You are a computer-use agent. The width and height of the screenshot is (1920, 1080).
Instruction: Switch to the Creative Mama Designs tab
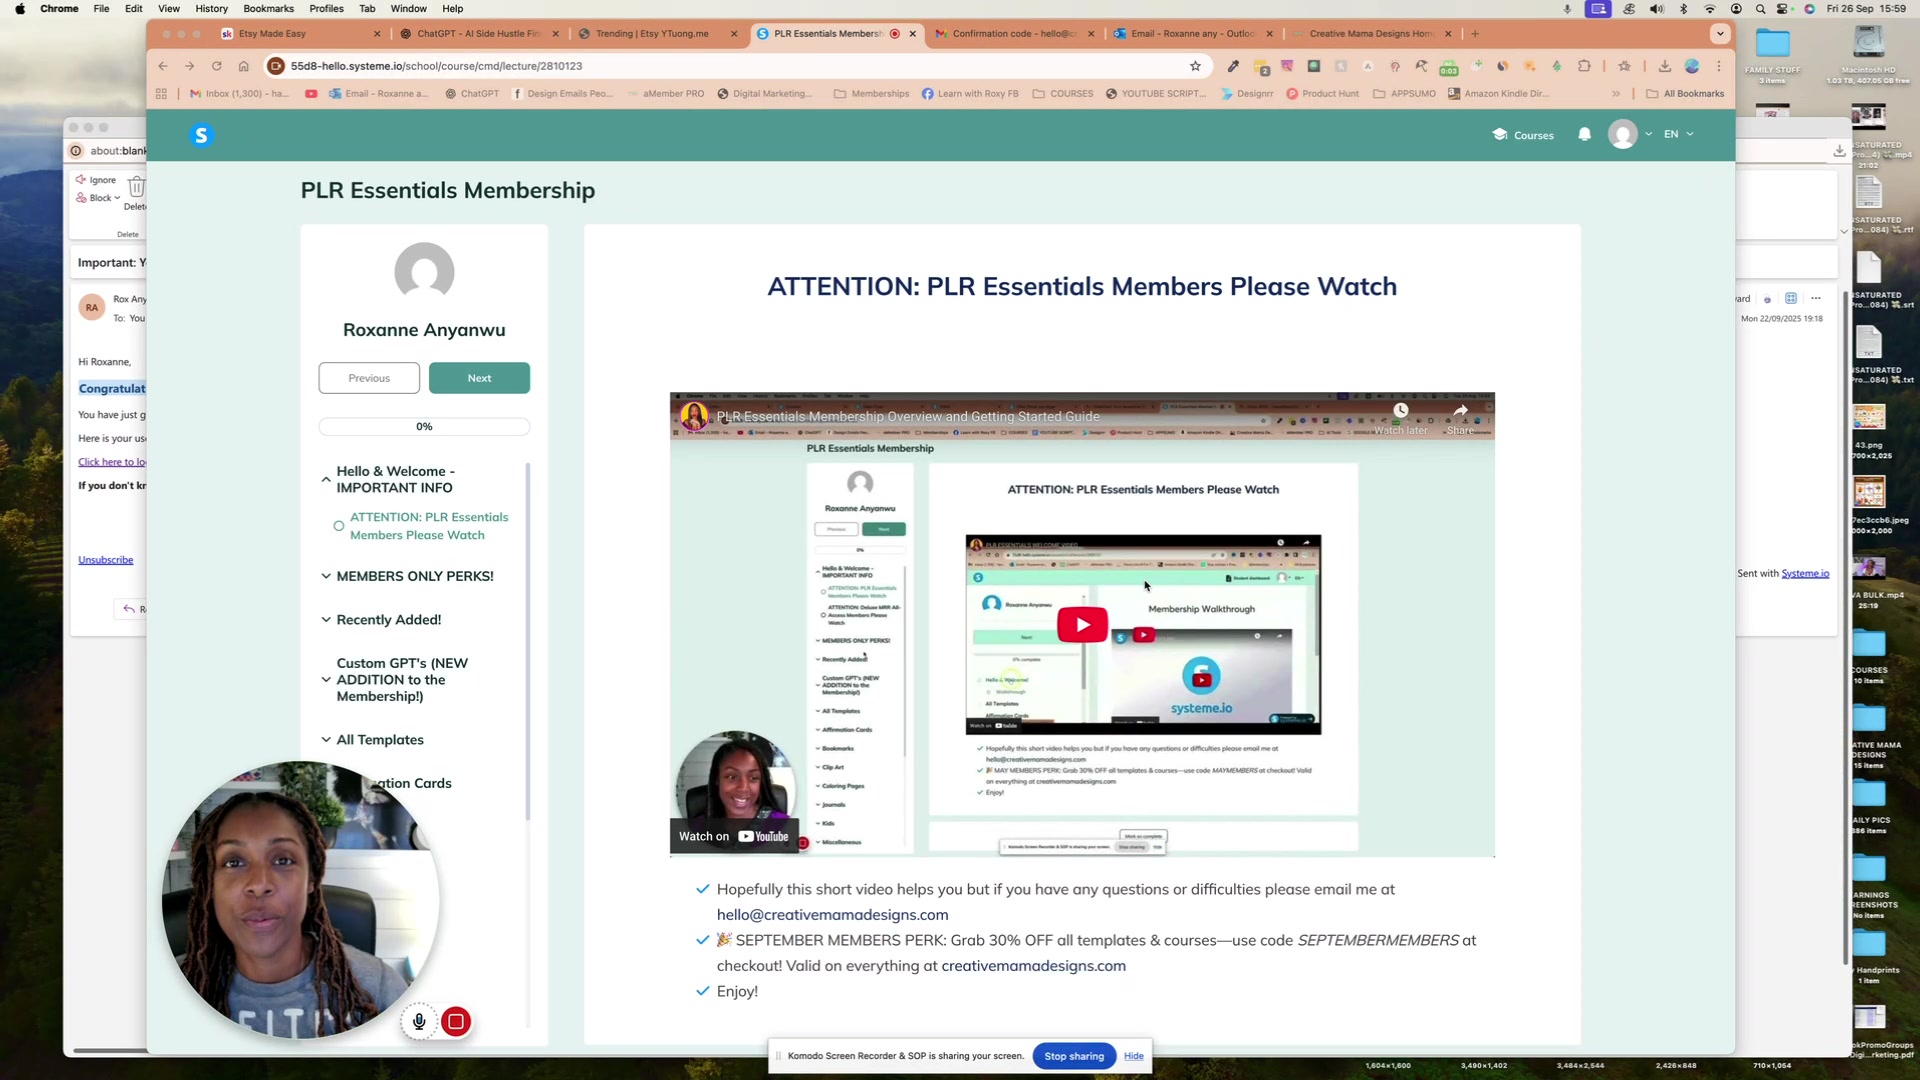tap(1371, 34)
